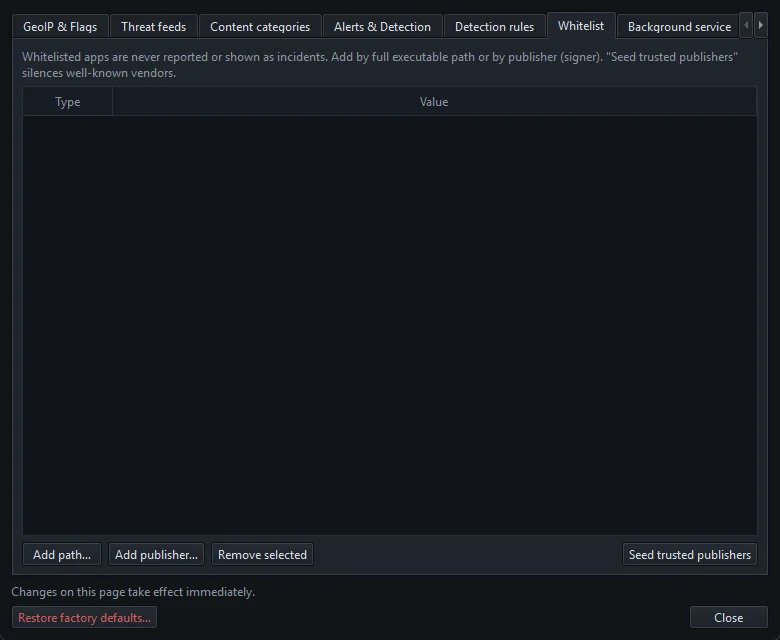Go to the Alerts & Detection tab
Viewport: 780px width, 640px height.
pyautogui.click(x=382, y=26)
